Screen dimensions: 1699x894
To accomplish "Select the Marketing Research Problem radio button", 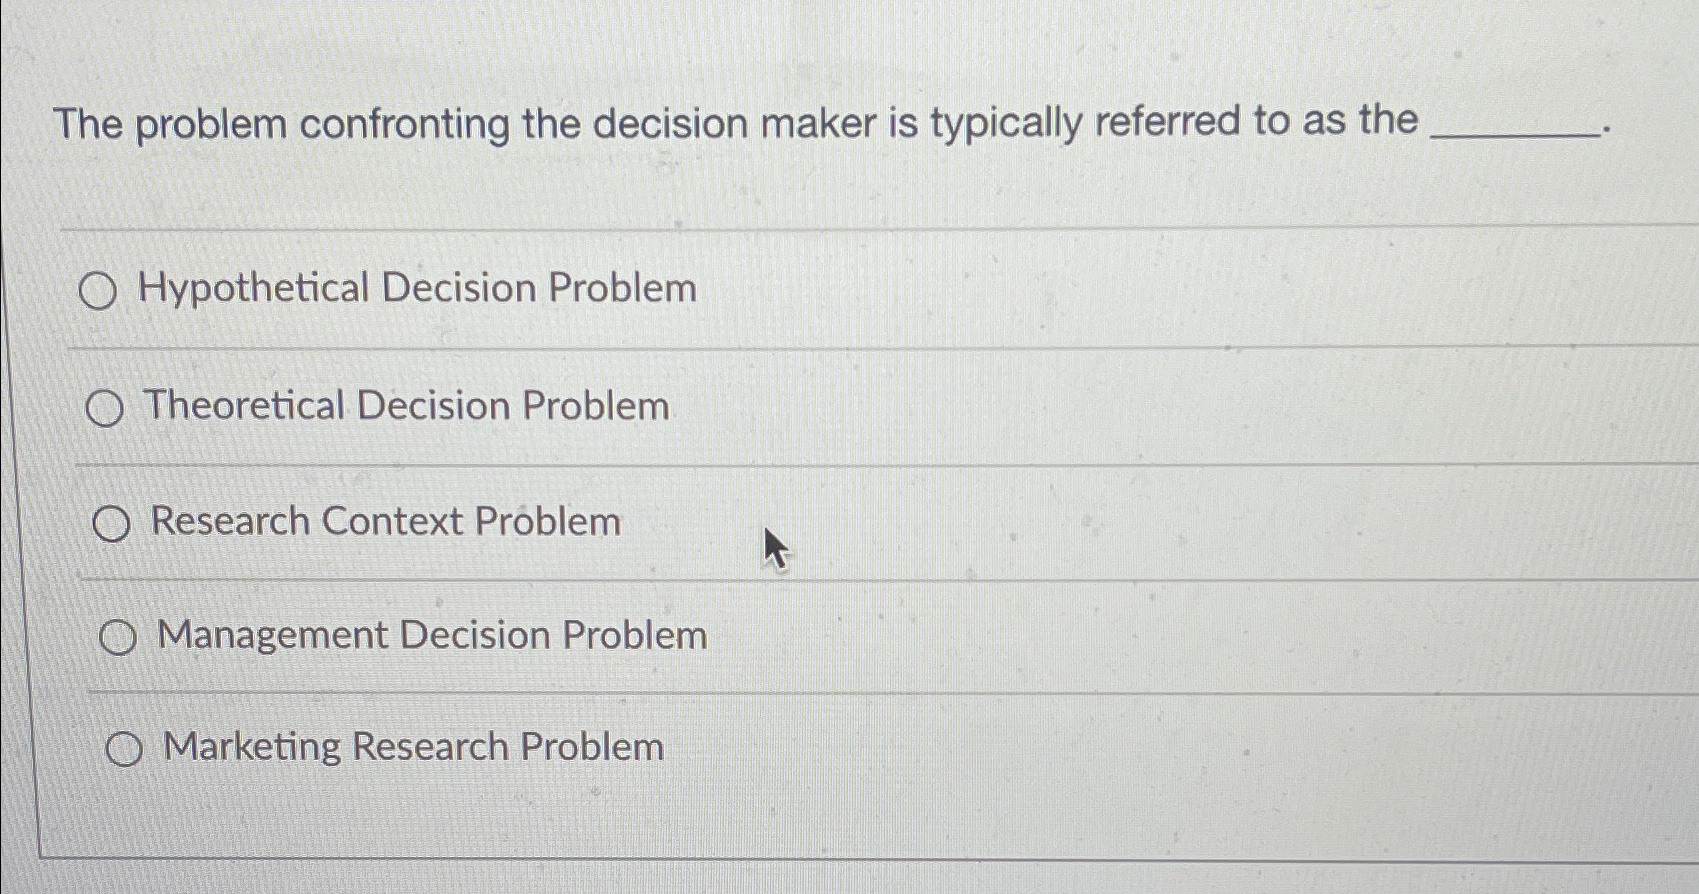I will tap(126, 747).
